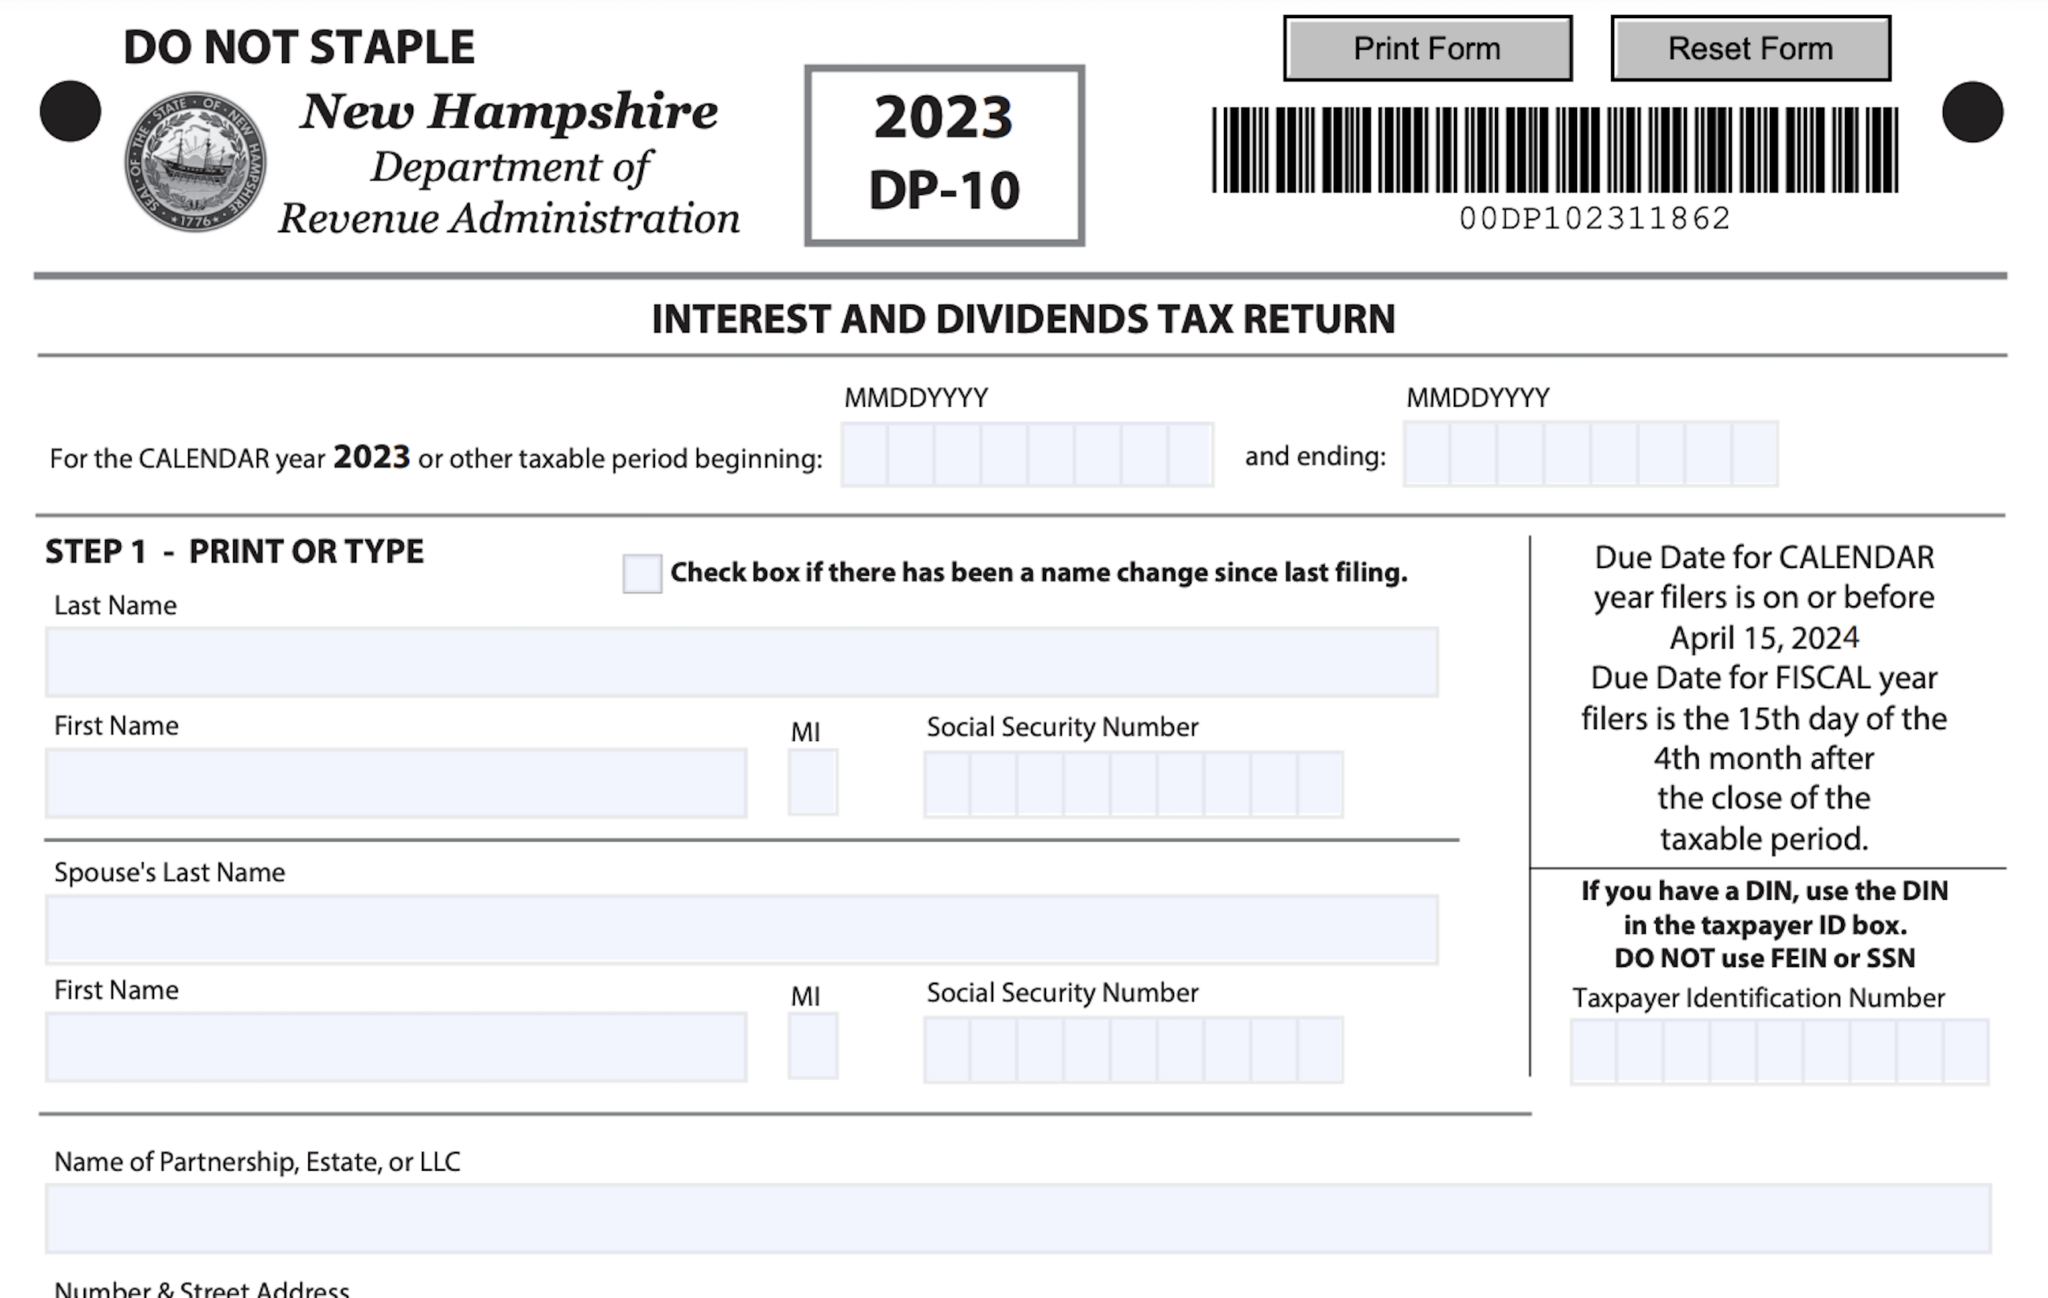Click the spouse's MI box
The width and height of the screenshot is (2048, 1298).
(812, 1047)
